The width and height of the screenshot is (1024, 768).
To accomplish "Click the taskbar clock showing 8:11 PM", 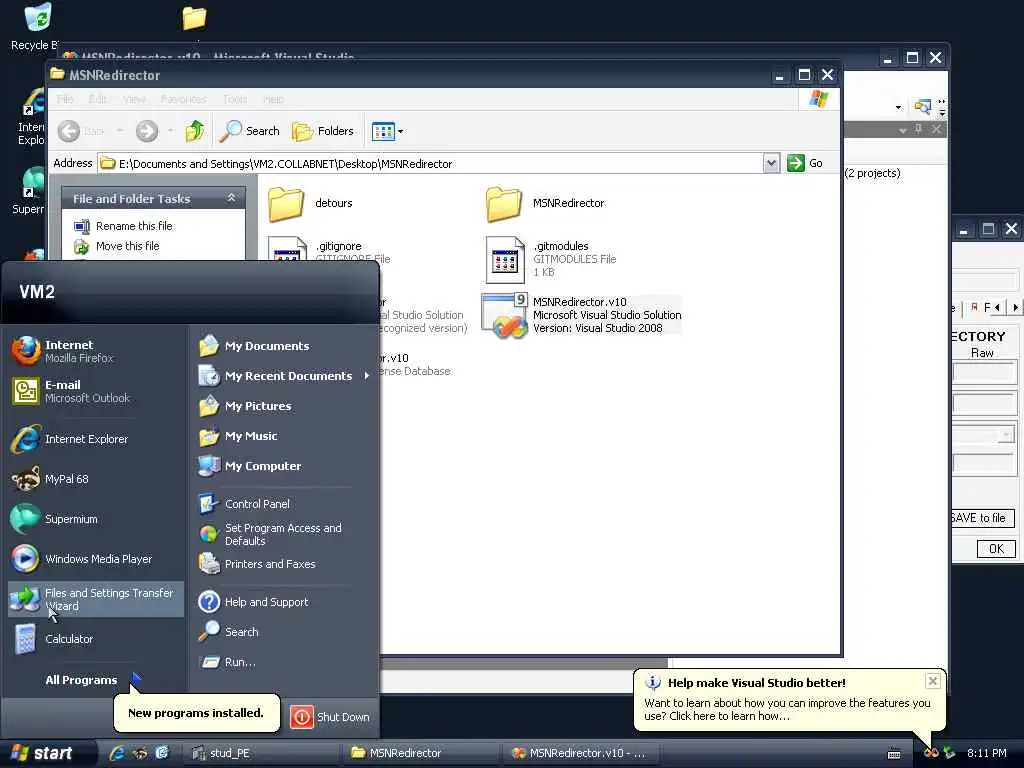I will click(x=986, y=753).
